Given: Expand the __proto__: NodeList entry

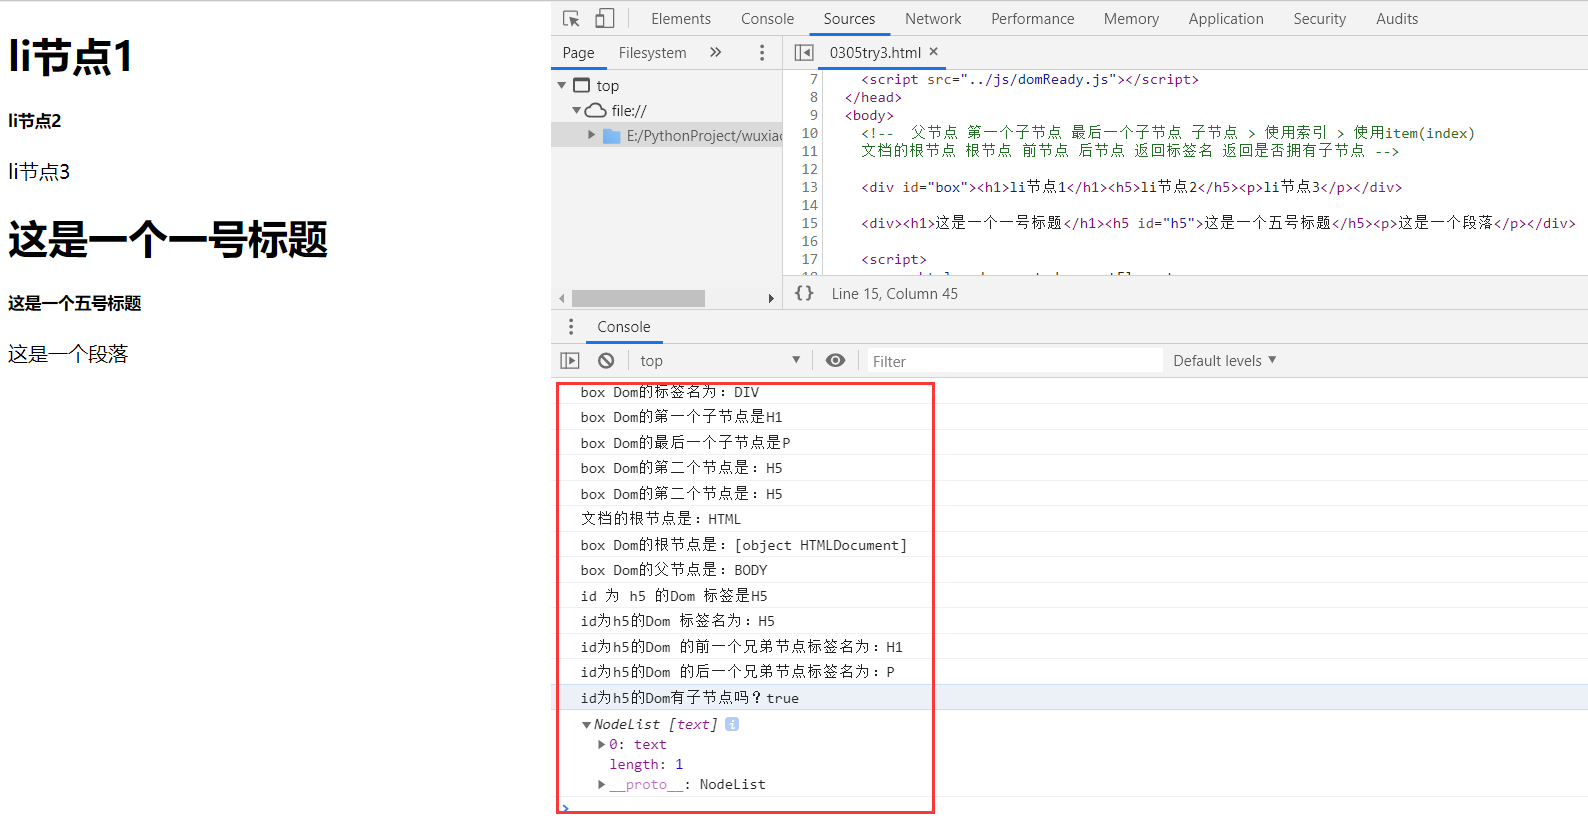Looking at the screenshot, I should pos(601,785).
